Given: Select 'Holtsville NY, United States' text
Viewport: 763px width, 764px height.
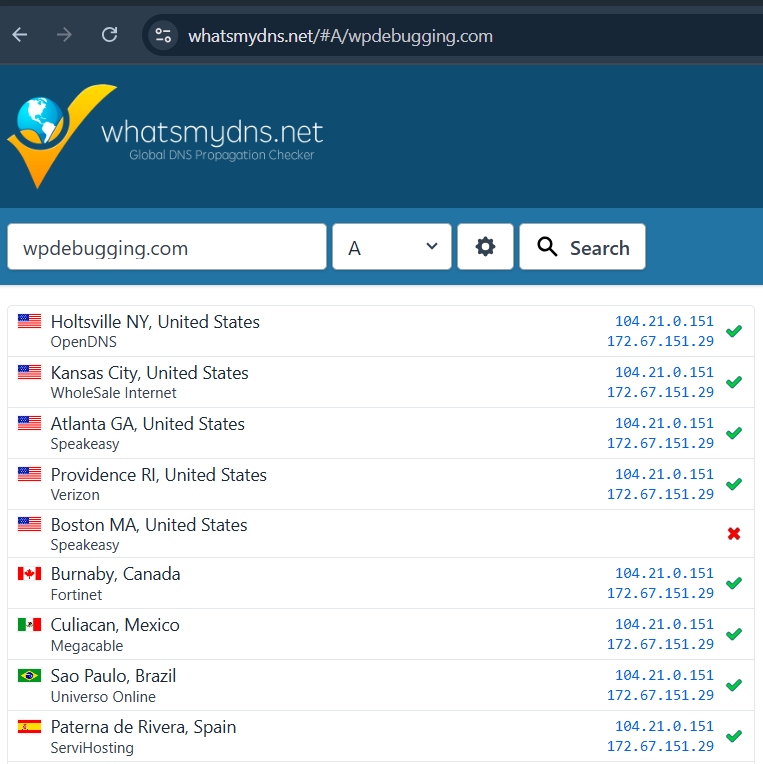Looking at the screenshot, I should (155, 322).
